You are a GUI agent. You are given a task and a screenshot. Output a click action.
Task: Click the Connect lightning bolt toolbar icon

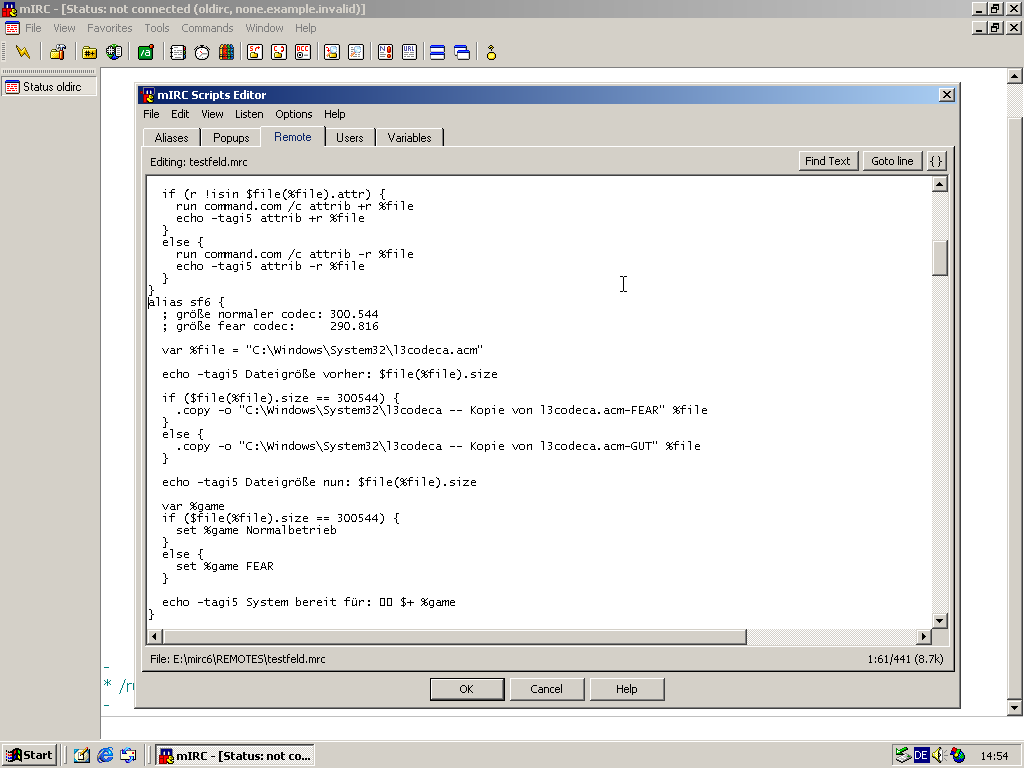[23, 52]
